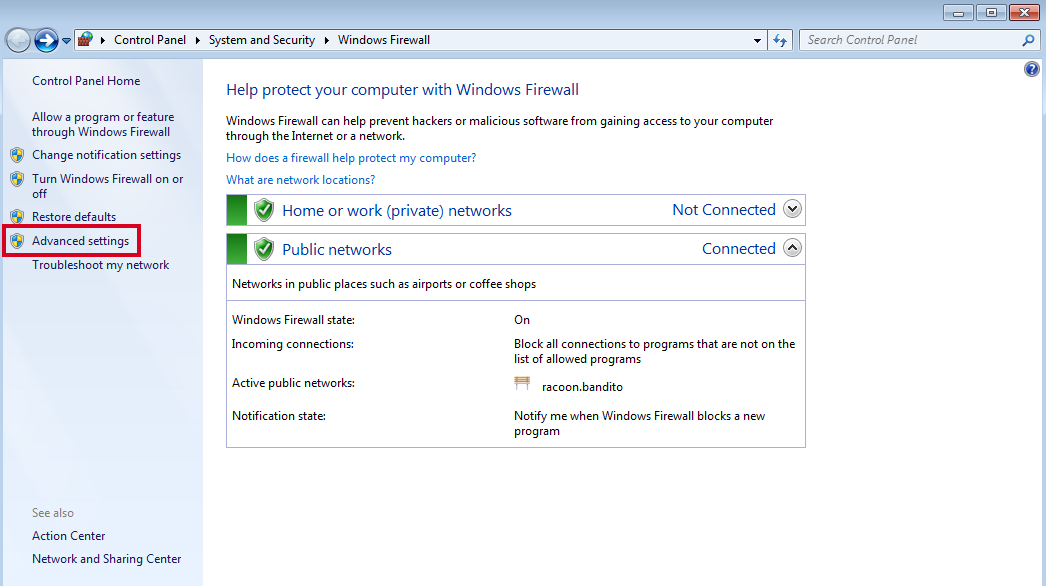Collapse the Public networks section
Screen dimensions: 1046x586
click(x=792, y=247)
